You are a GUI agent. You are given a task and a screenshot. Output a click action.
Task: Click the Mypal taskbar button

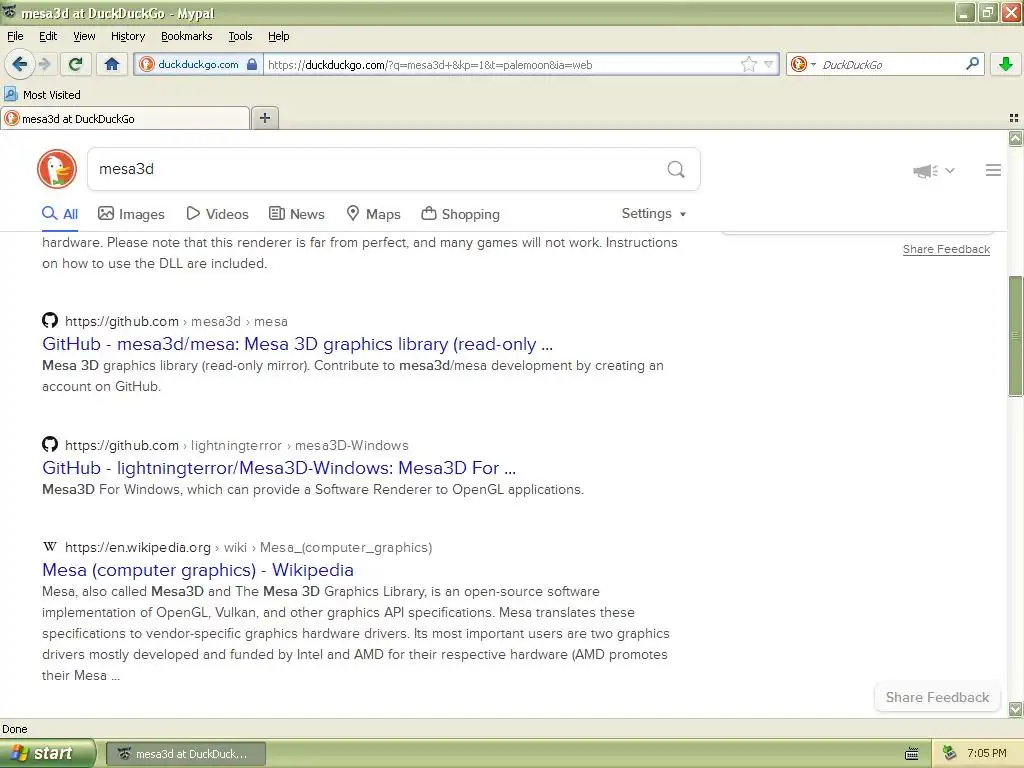pos(186,754)
